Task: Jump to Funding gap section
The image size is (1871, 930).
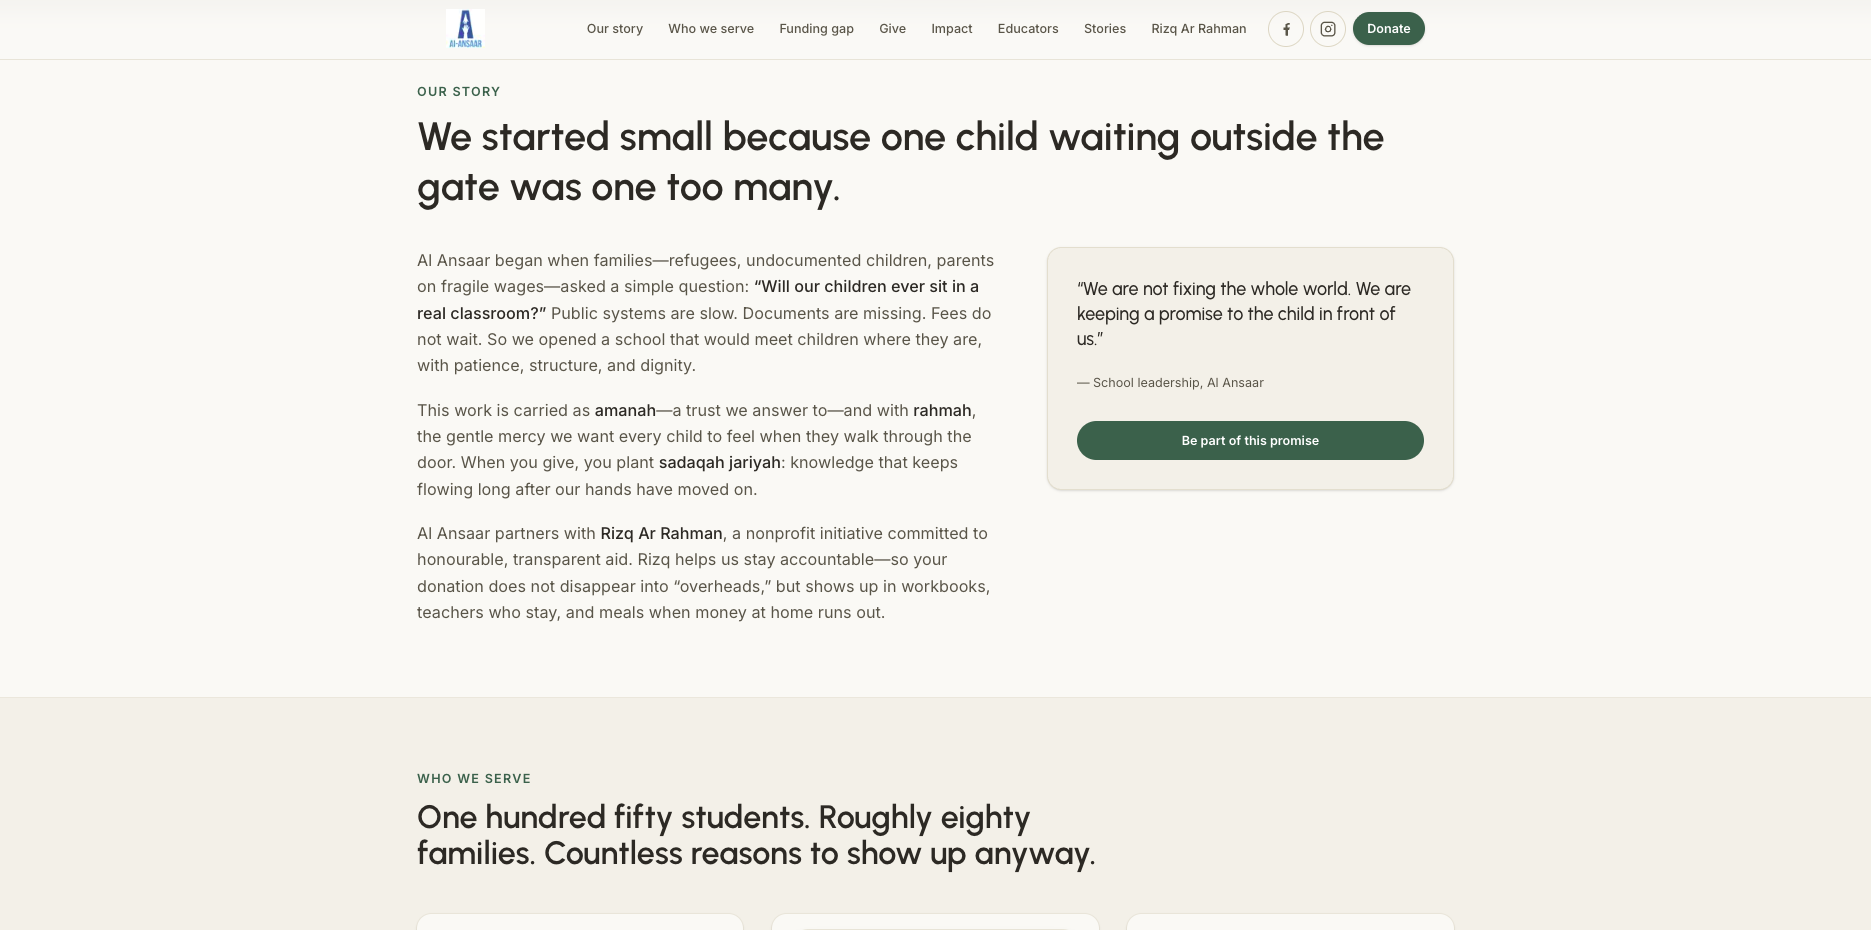Action: [816, 29]
